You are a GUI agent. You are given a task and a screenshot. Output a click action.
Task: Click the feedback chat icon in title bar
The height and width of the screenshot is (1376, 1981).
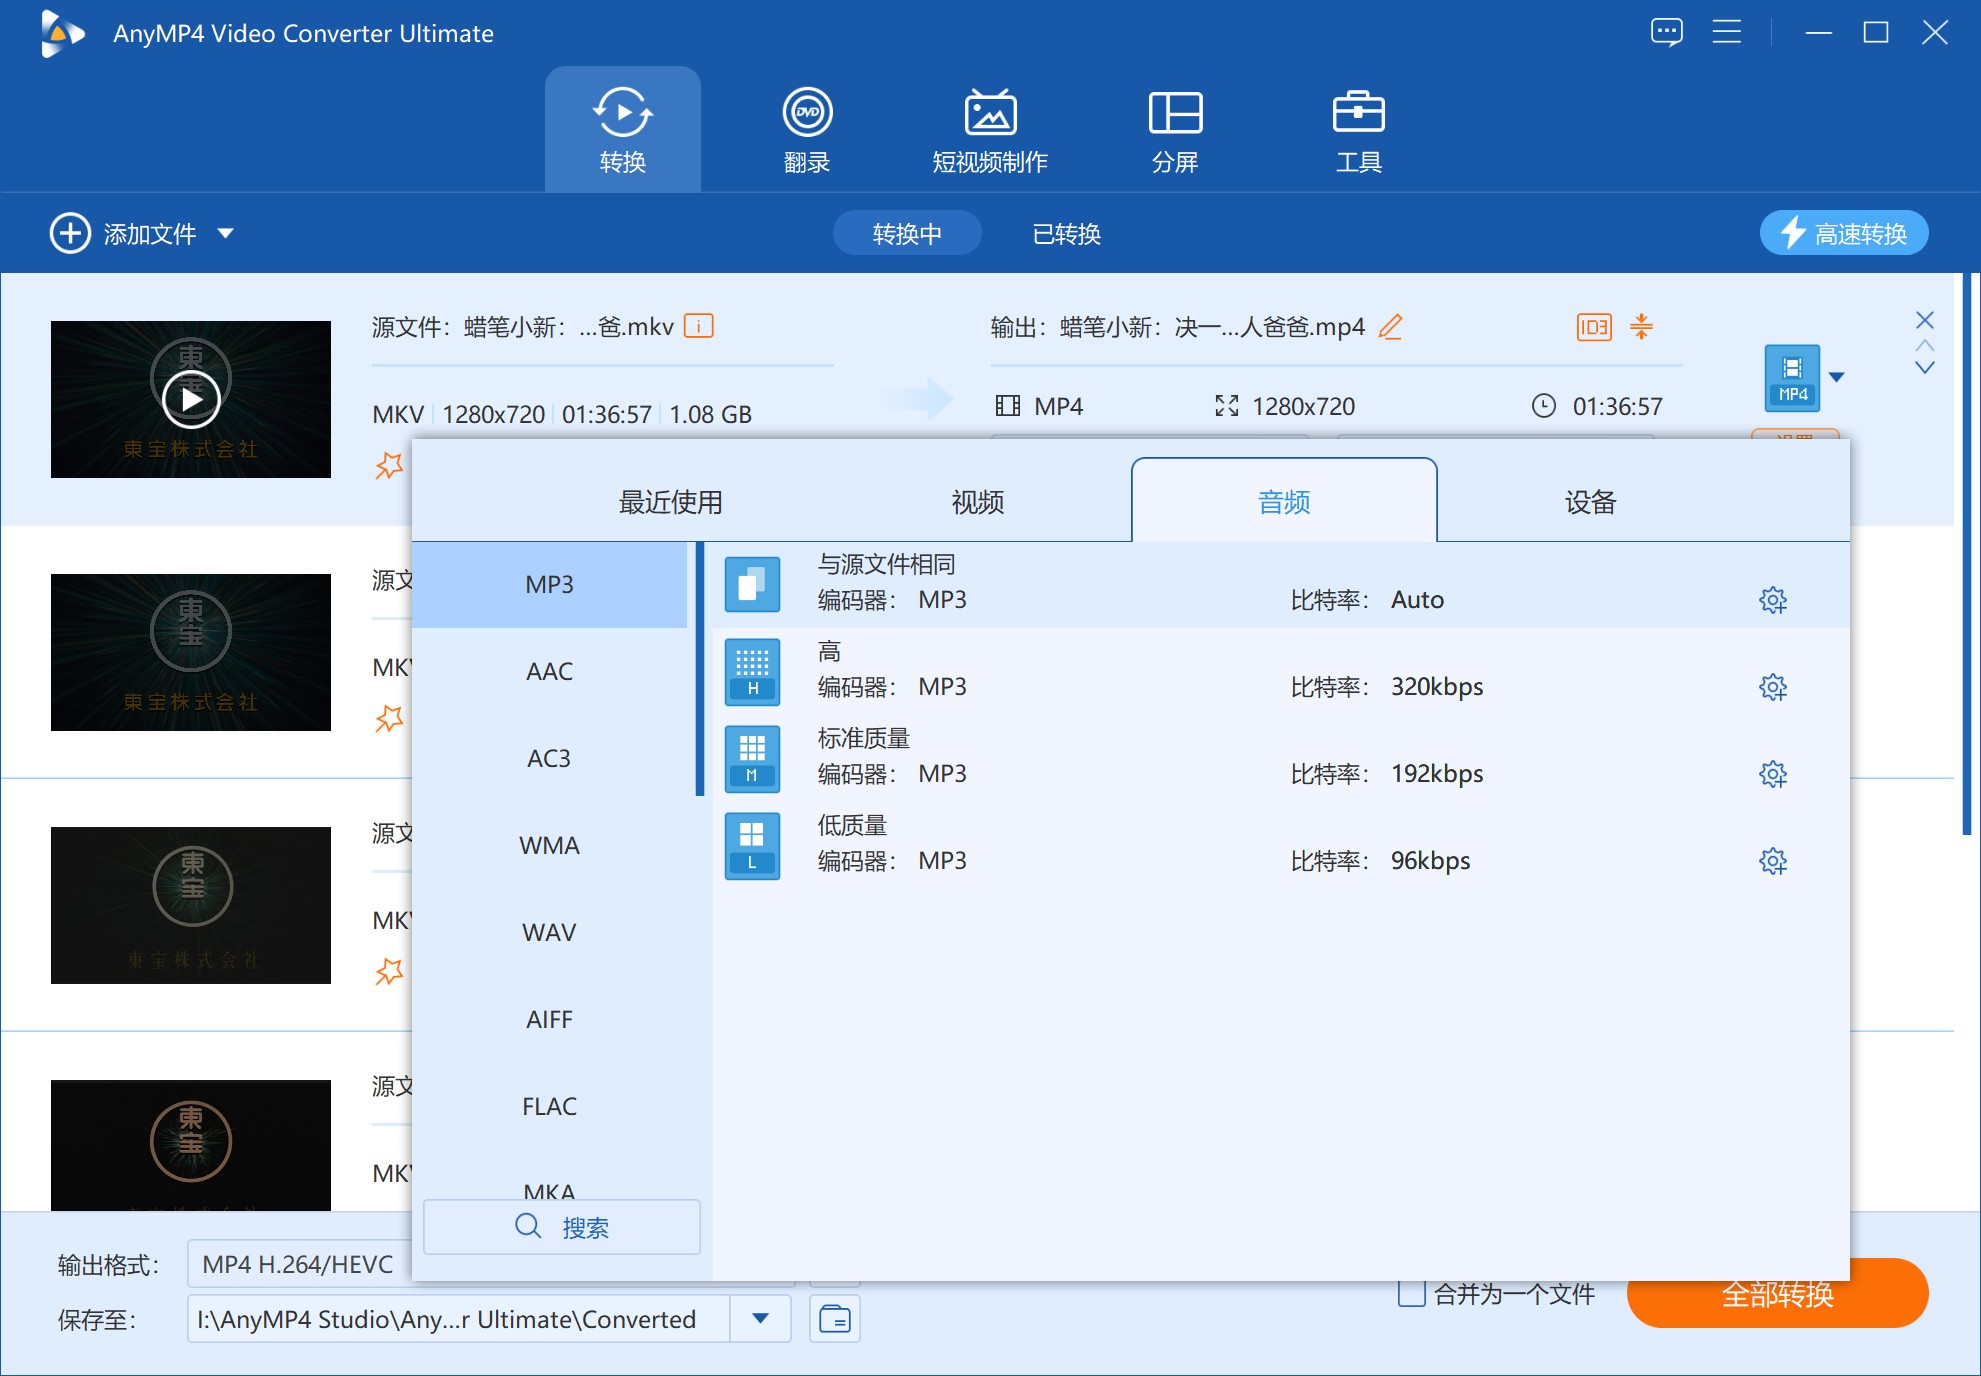pyautogui.click(x=1666, y=33)
